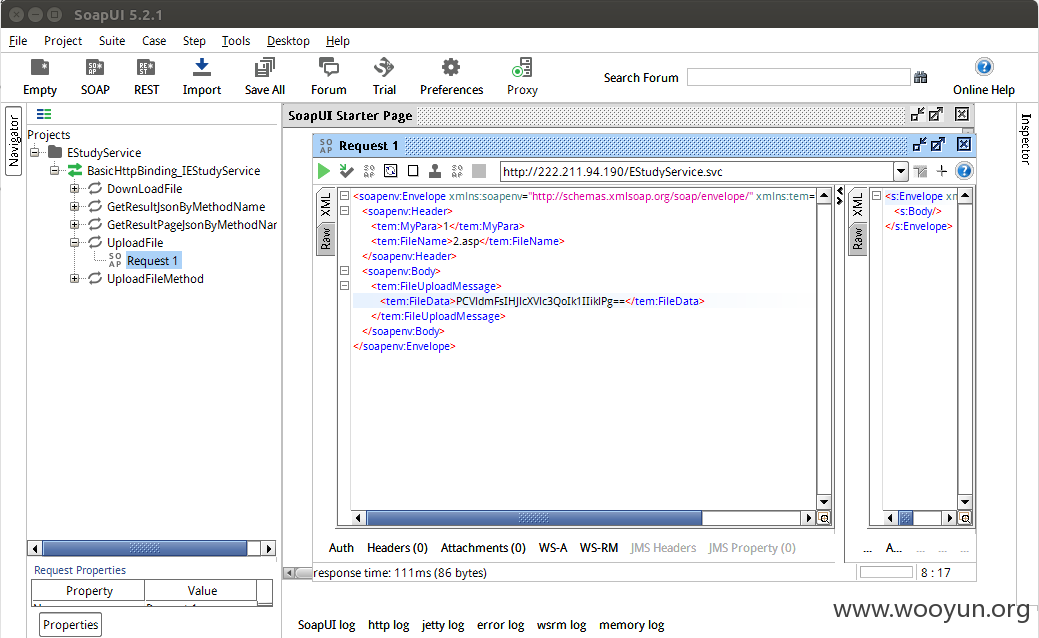Click the Save All toolbar icon

coord(264,77)
